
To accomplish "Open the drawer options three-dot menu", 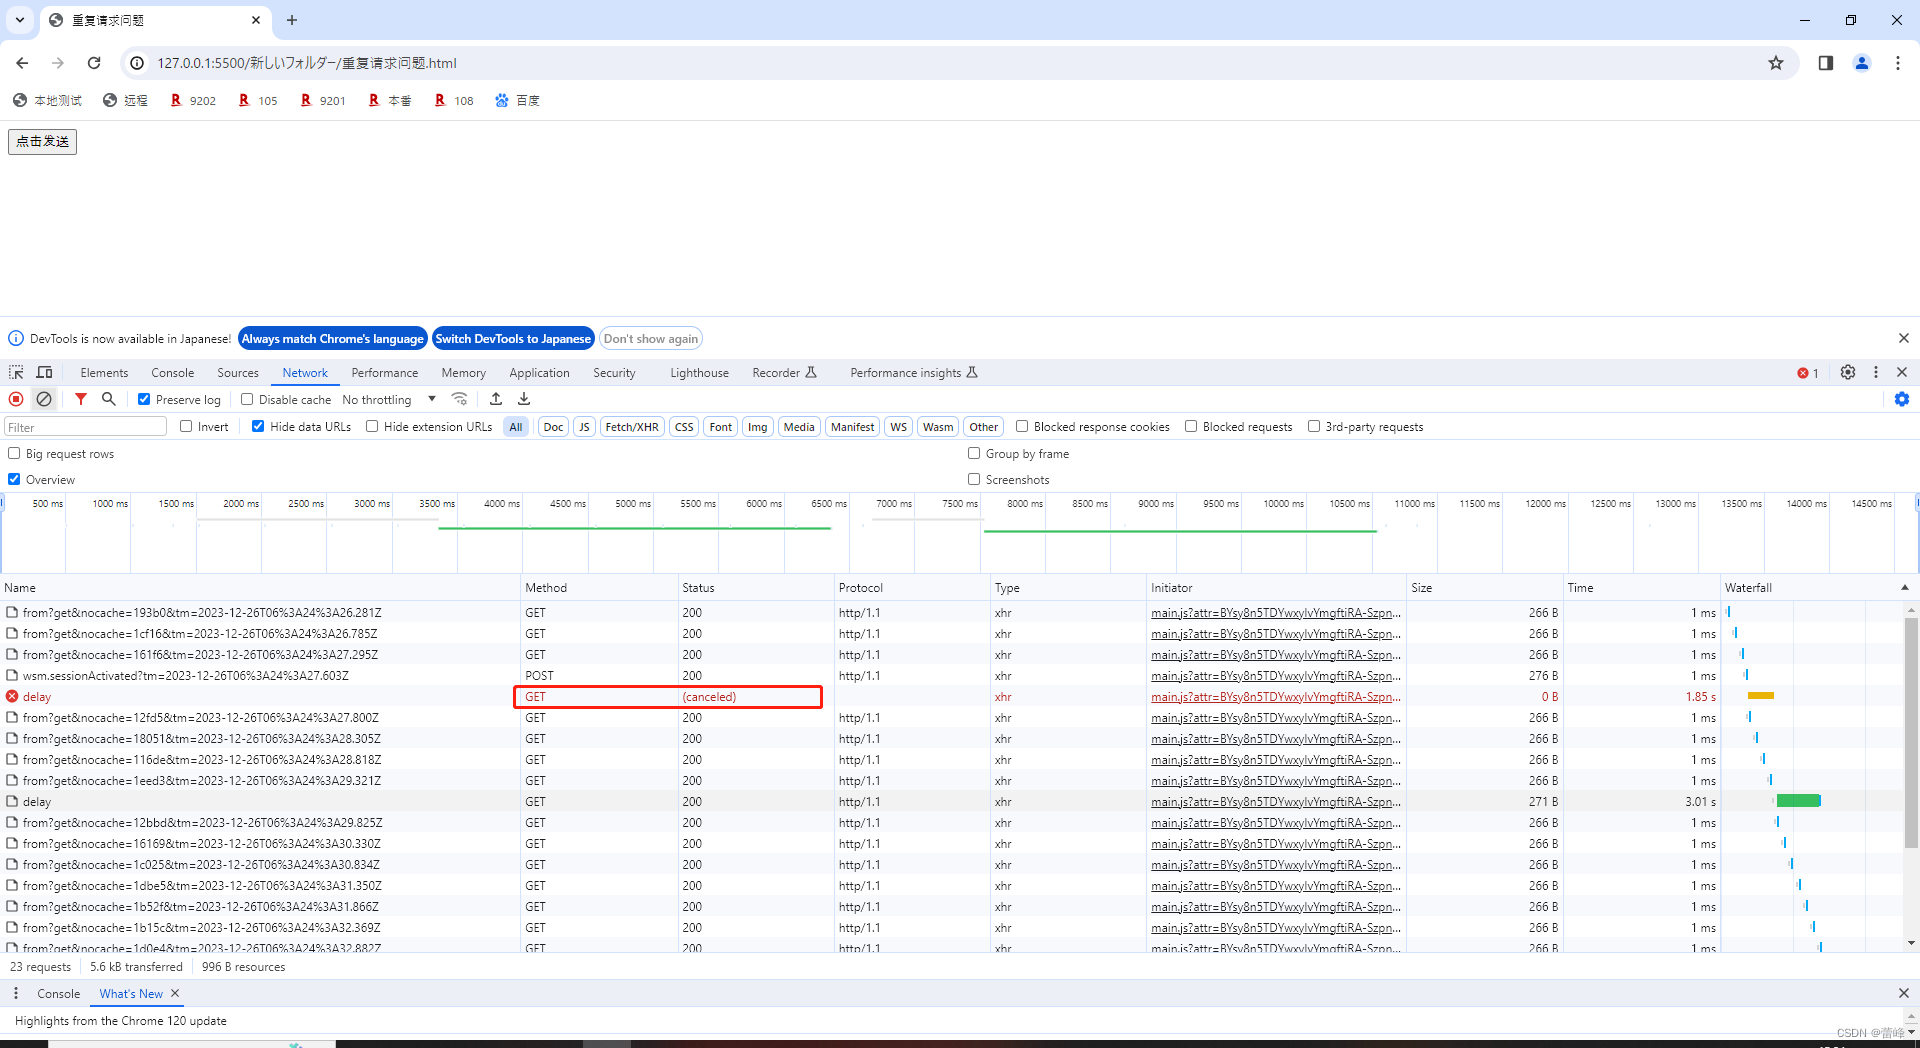I will (x=16, y=993).
